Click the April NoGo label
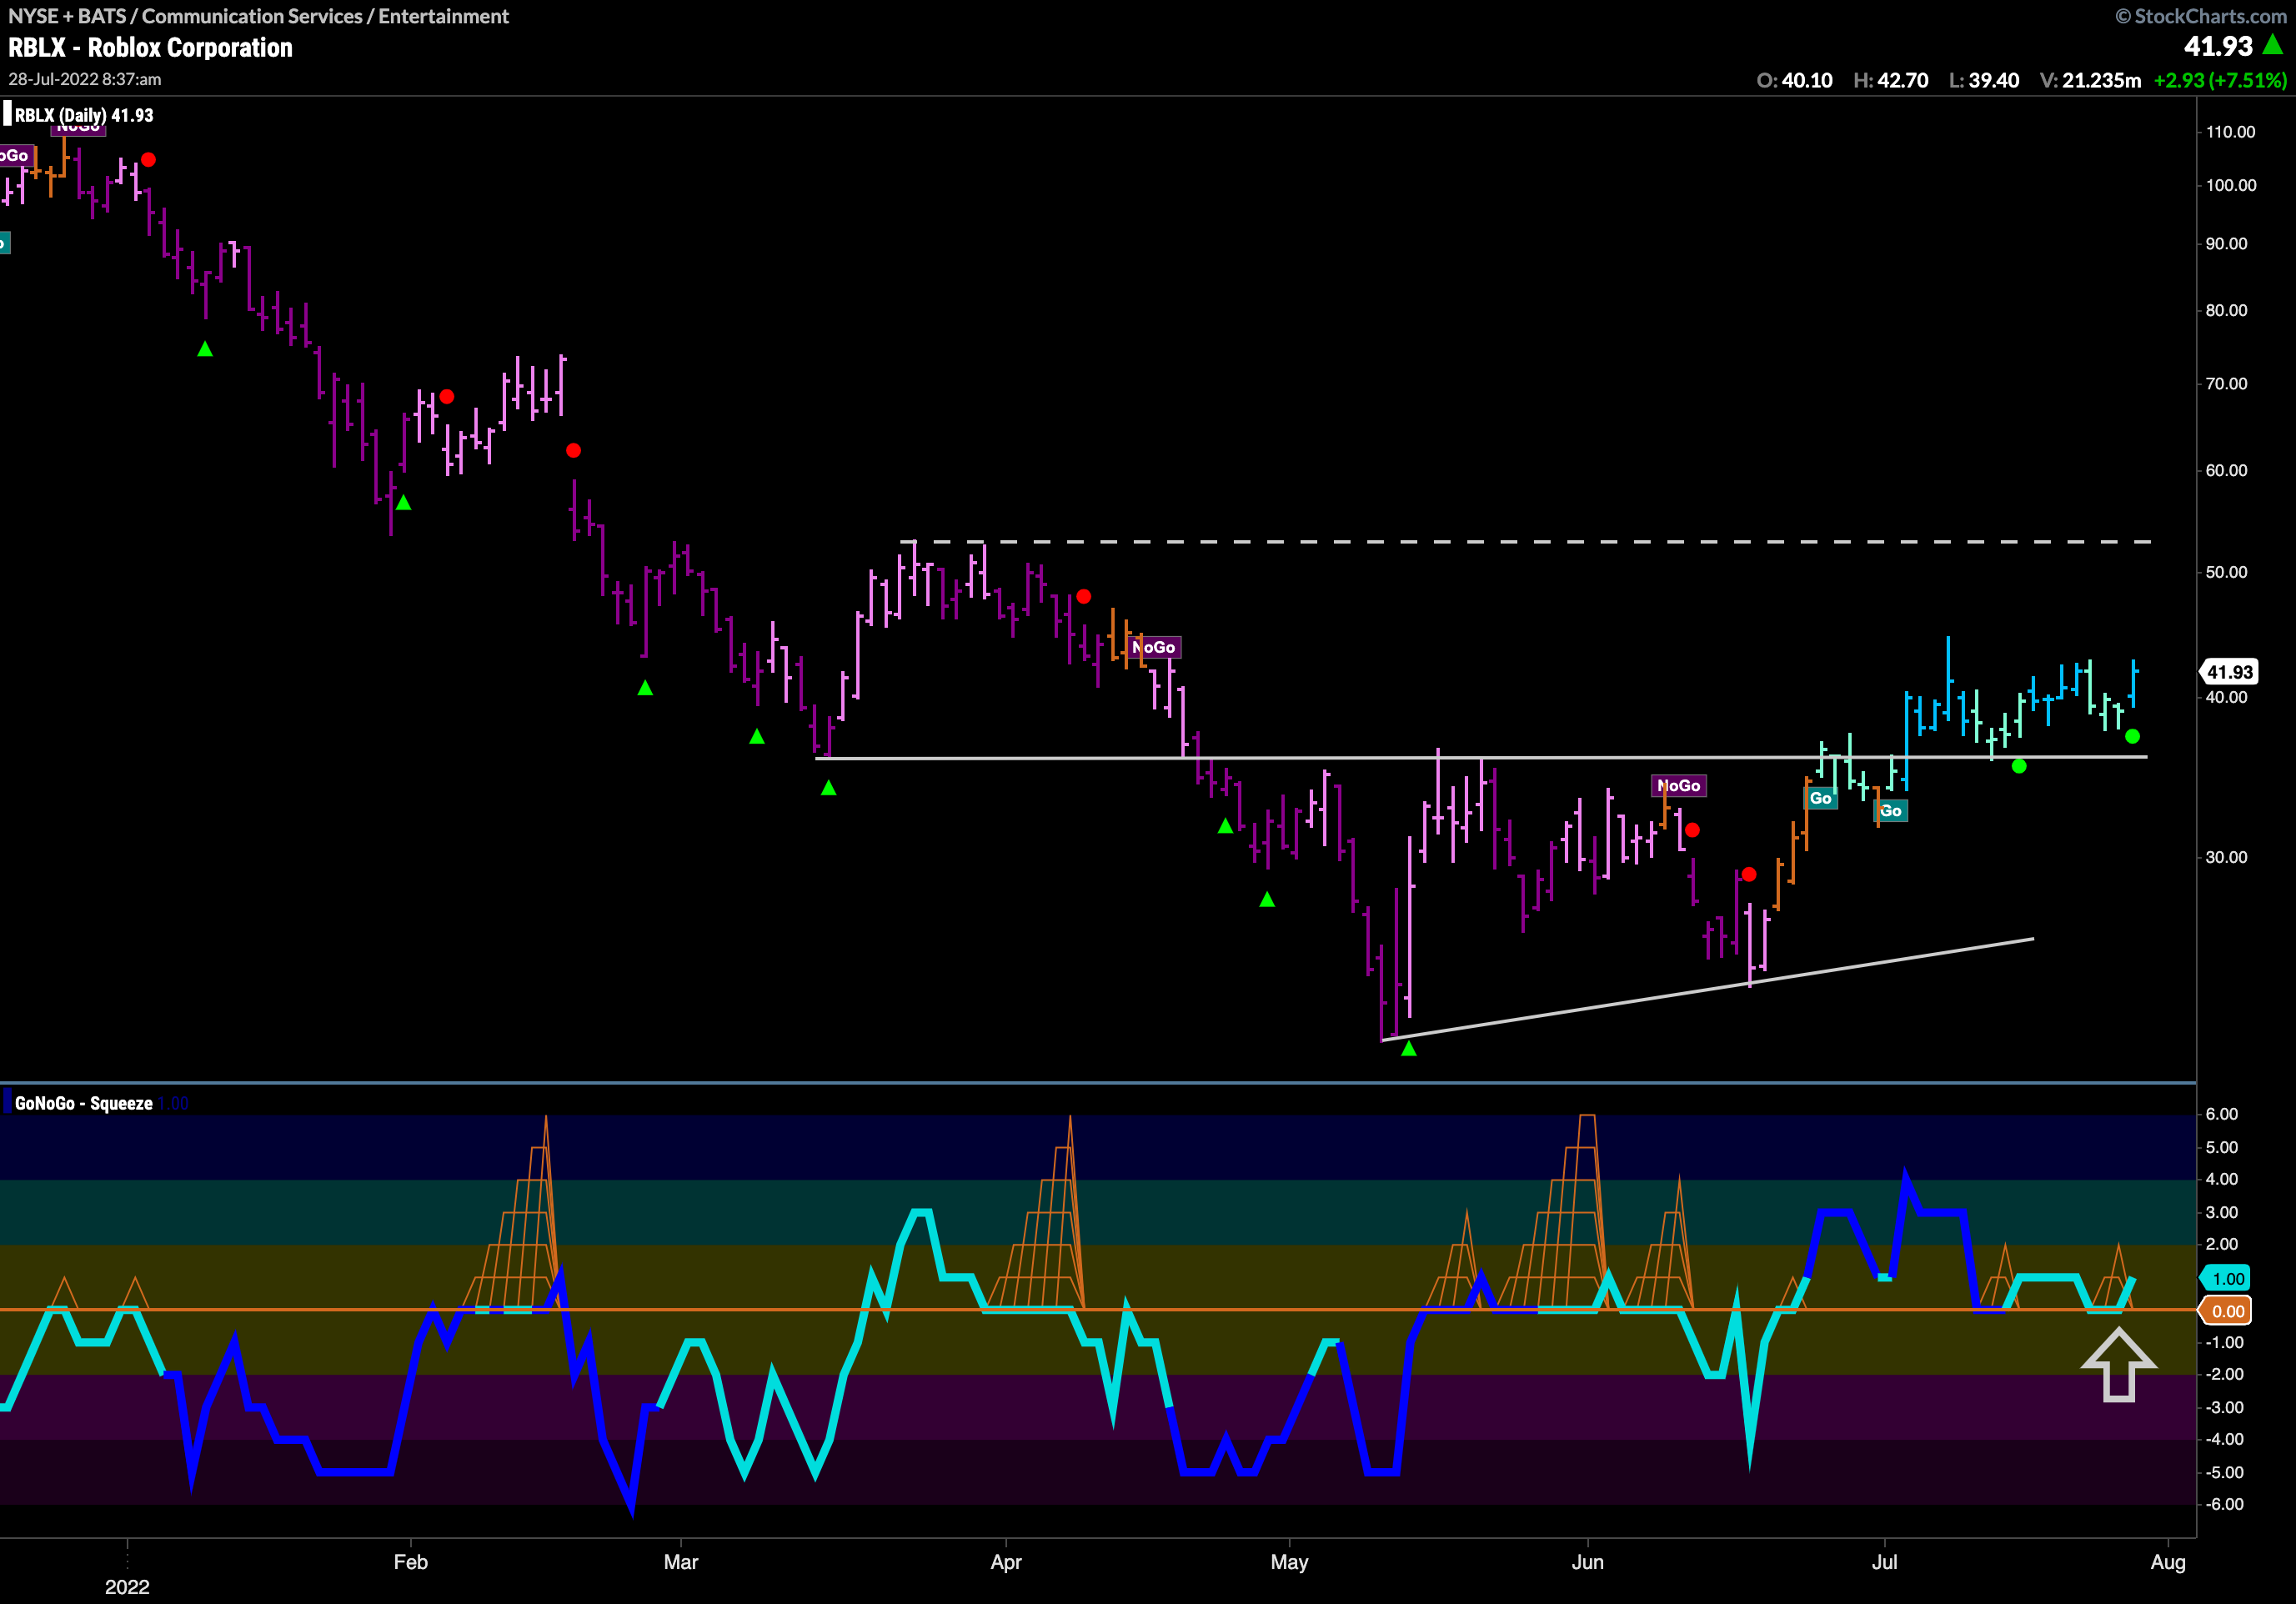Image resolution: width=2296 pixels, height=1604 pixels. pyautogui.click(x=1154, y=648)
